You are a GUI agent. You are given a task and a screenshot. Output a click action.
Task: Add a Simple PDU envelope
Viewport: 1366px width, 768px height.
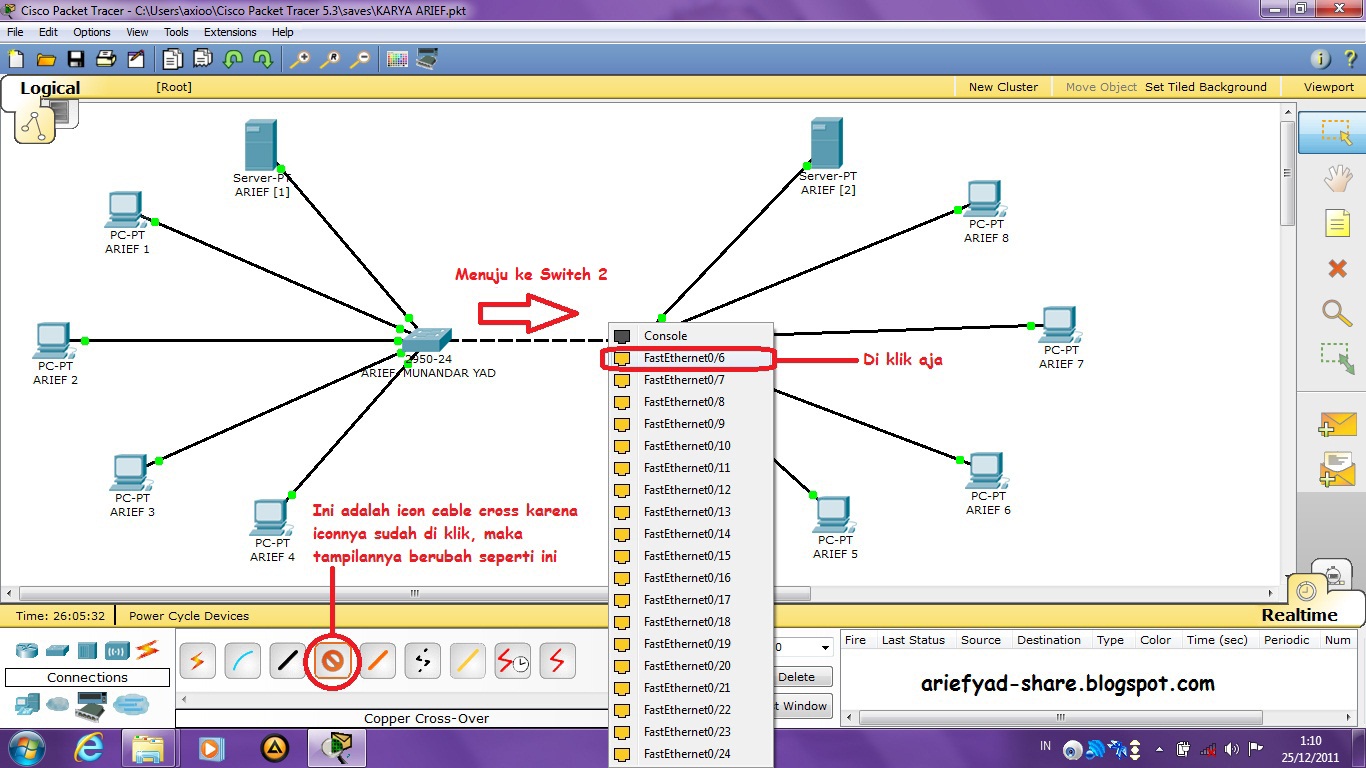pos(1337,423)
